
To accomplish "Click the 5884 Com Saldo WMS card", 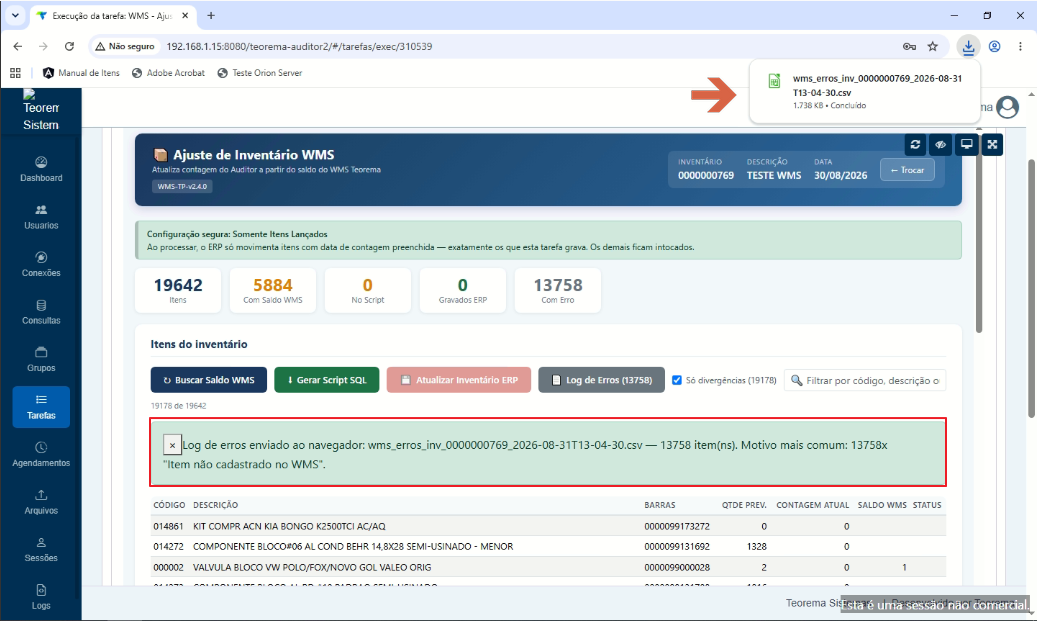I will [272, 290].
